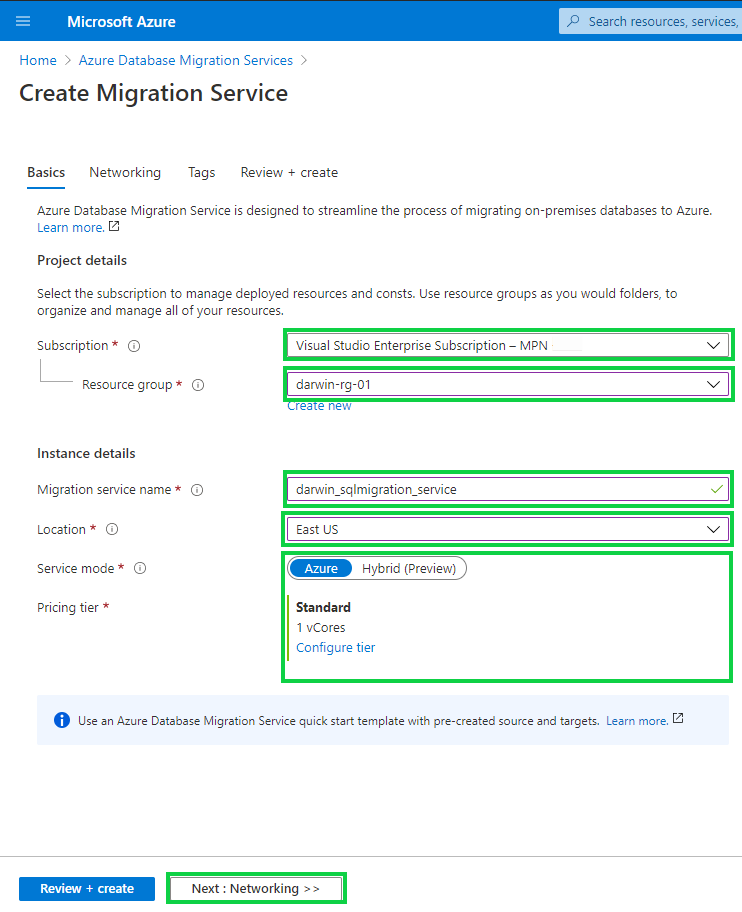Switch to the Review + create tab

(289, 173)
